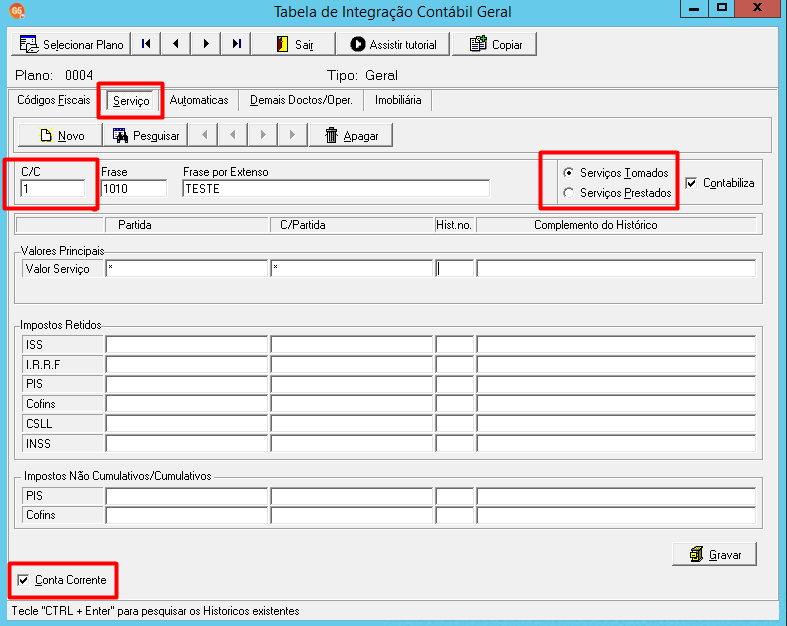
Task: Create a new entry with Novo
Action: click(x=60, y=135)
